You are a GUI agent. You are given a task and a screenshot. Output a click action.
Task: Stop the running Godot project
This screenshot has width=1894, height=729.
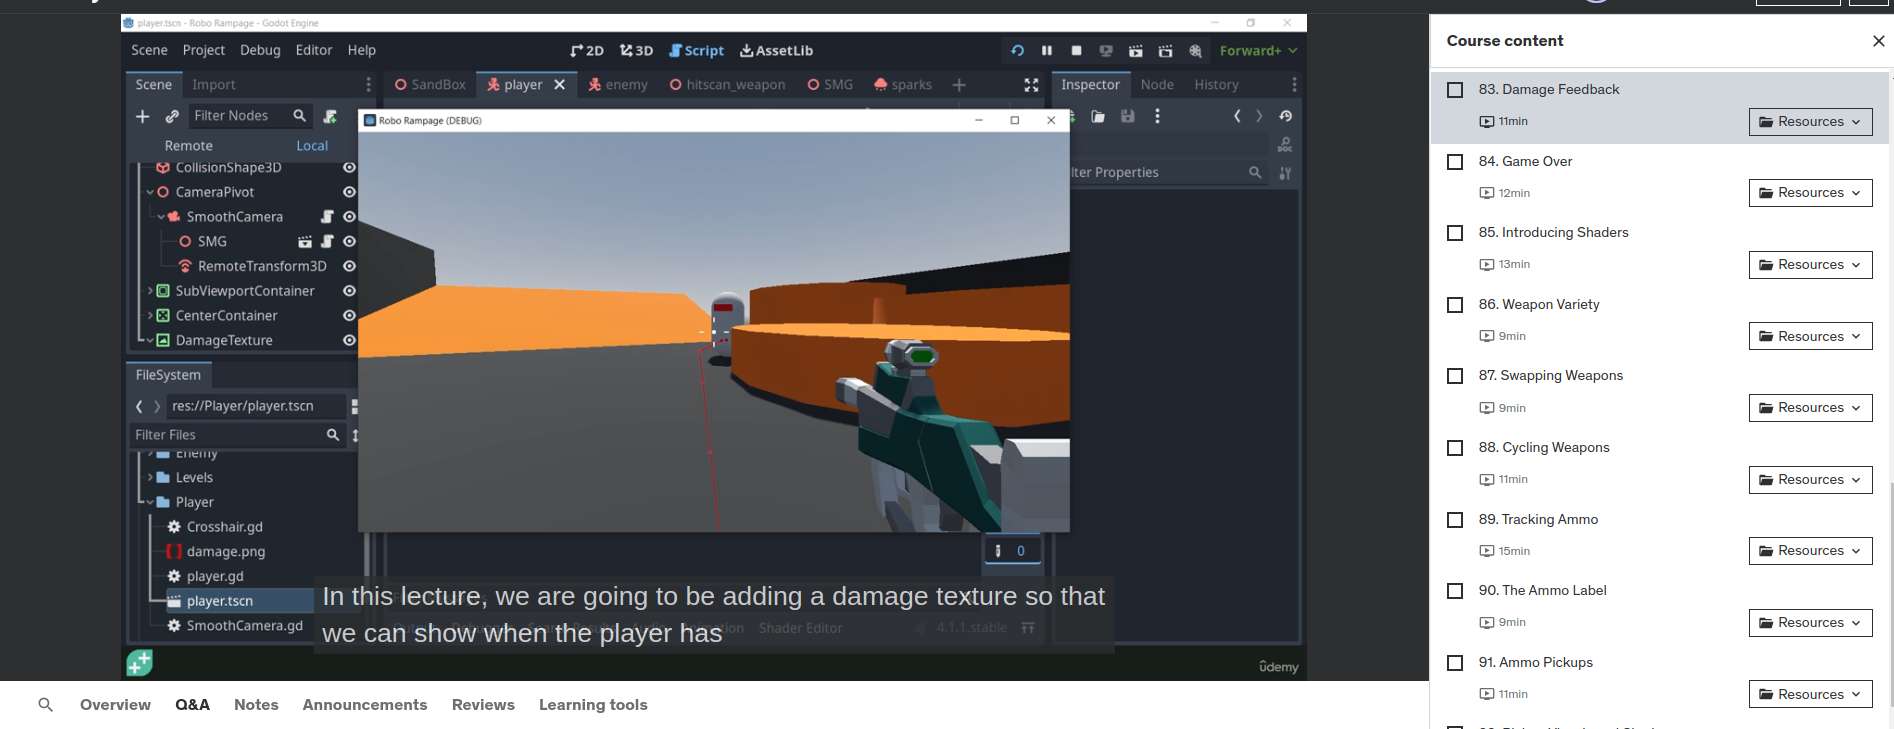(1076, 50)
